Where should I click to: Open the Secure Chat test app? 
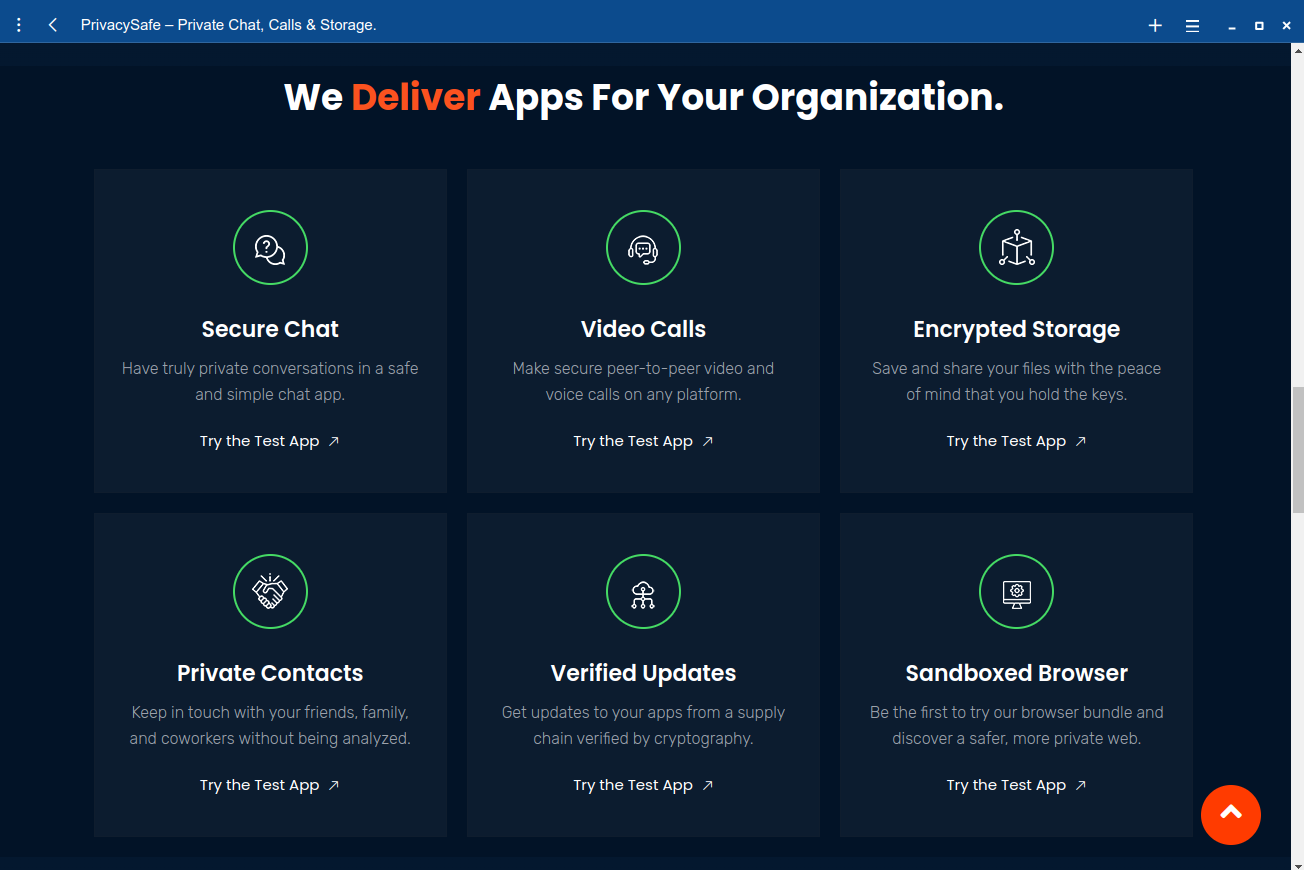(270, 440)
